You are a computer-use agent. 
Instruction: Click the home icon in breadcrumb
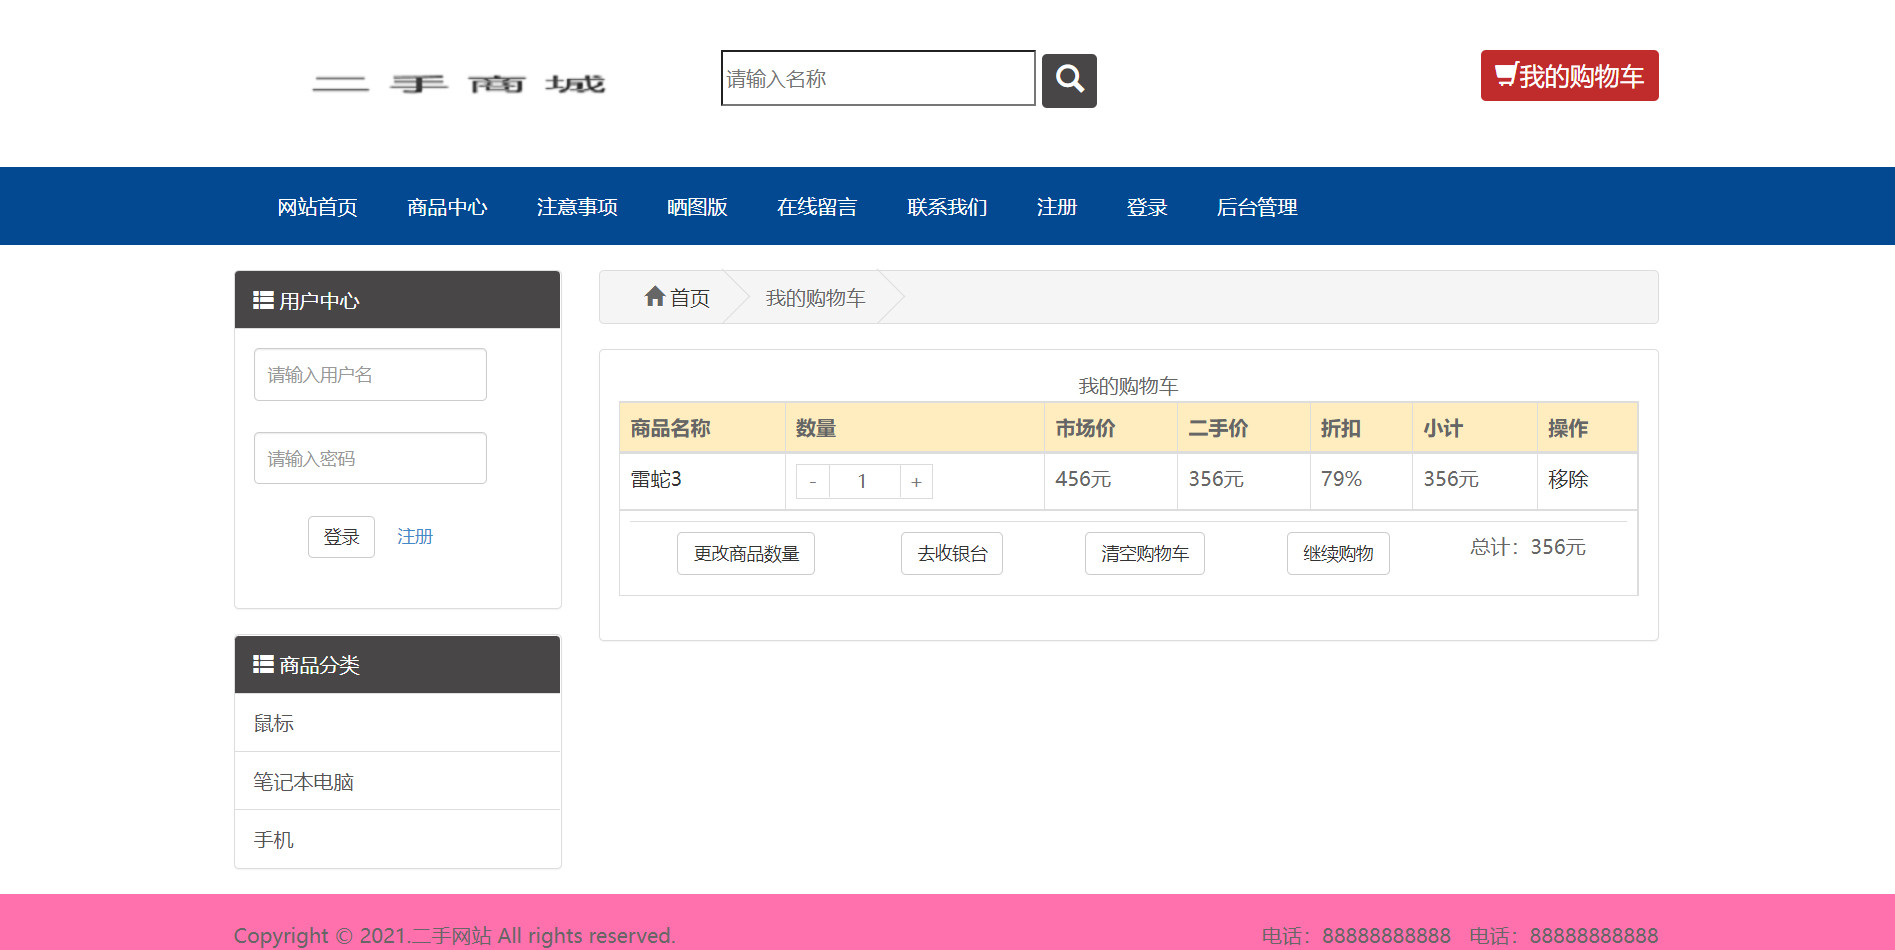[655, 297]
